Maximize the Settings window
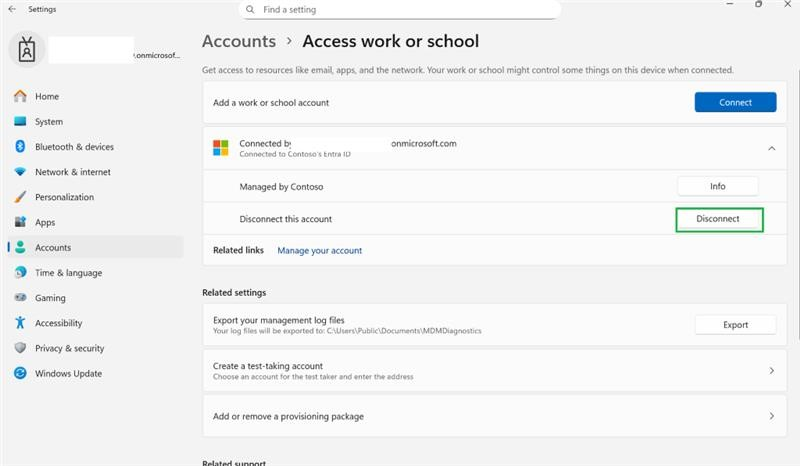Screen dimensions: 800x466 759,4
